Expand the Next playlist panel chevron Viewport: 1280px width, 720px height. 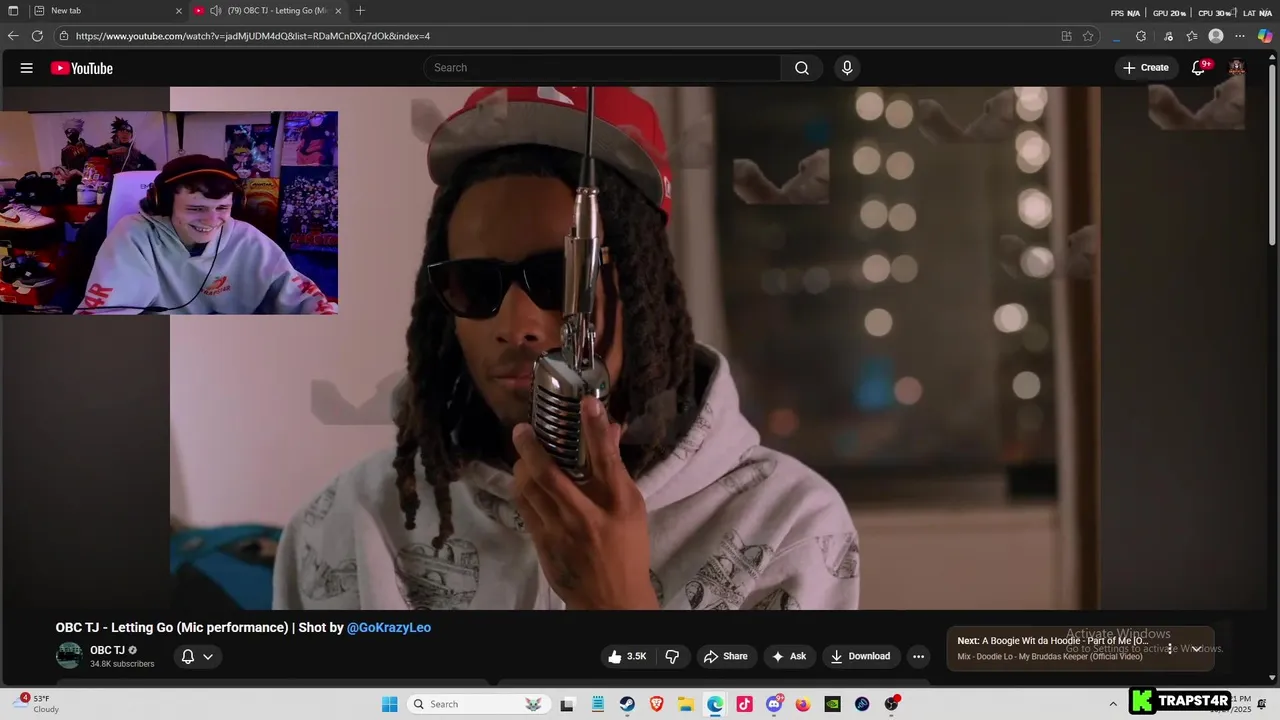point(1196,649)
